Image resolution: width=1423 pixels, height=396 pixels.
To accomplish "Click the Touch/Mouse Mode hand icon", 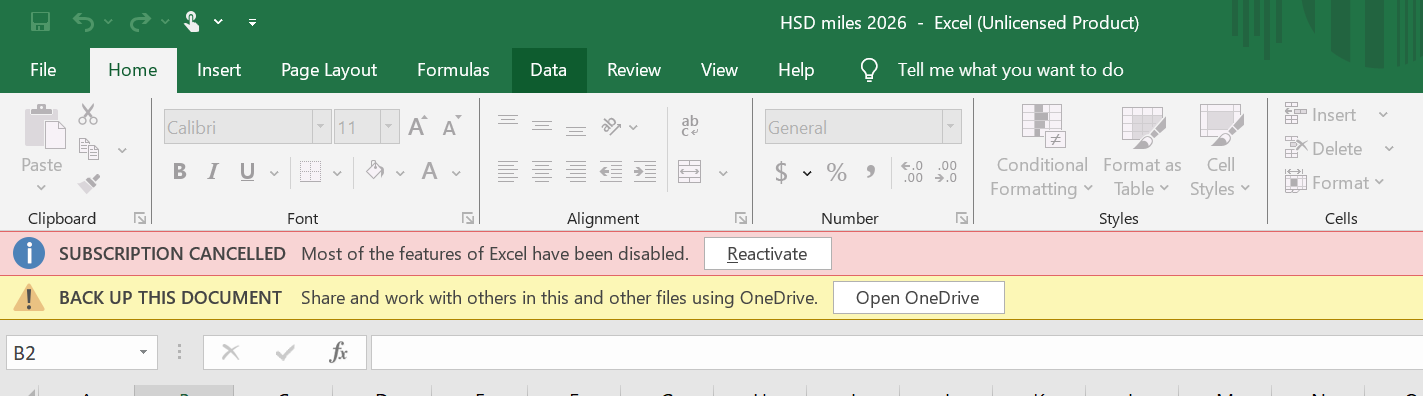I will 193,21.
